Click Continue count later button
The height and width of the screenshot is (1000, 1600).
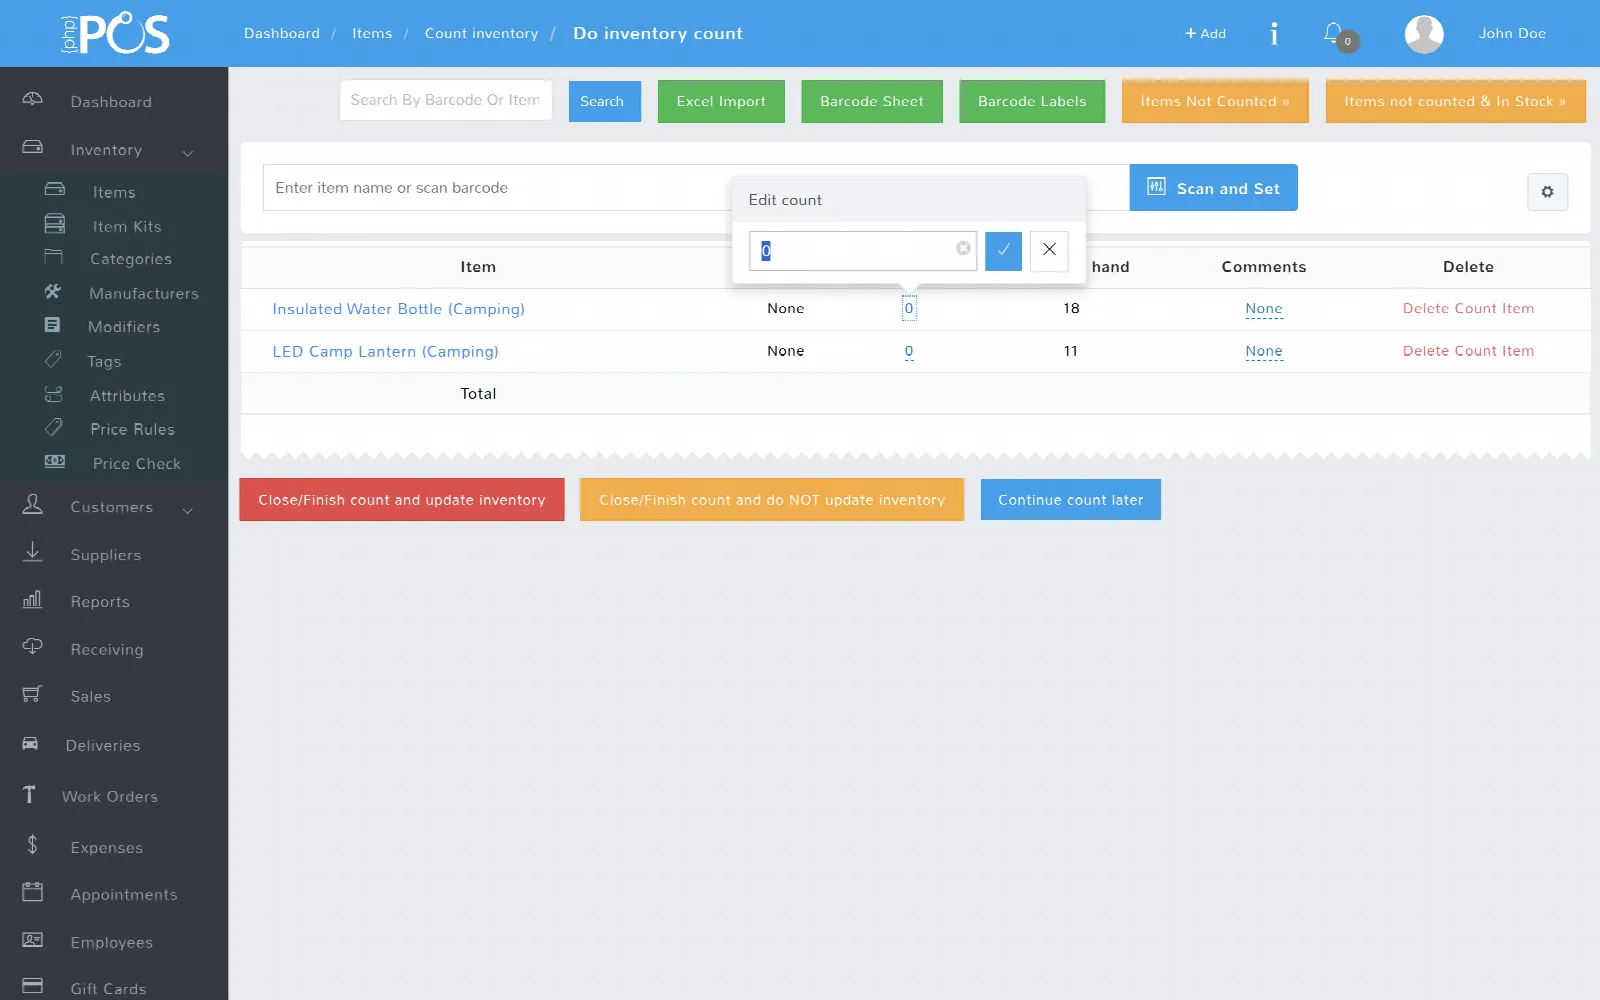pyautogui.click(x=1070, y=500)
